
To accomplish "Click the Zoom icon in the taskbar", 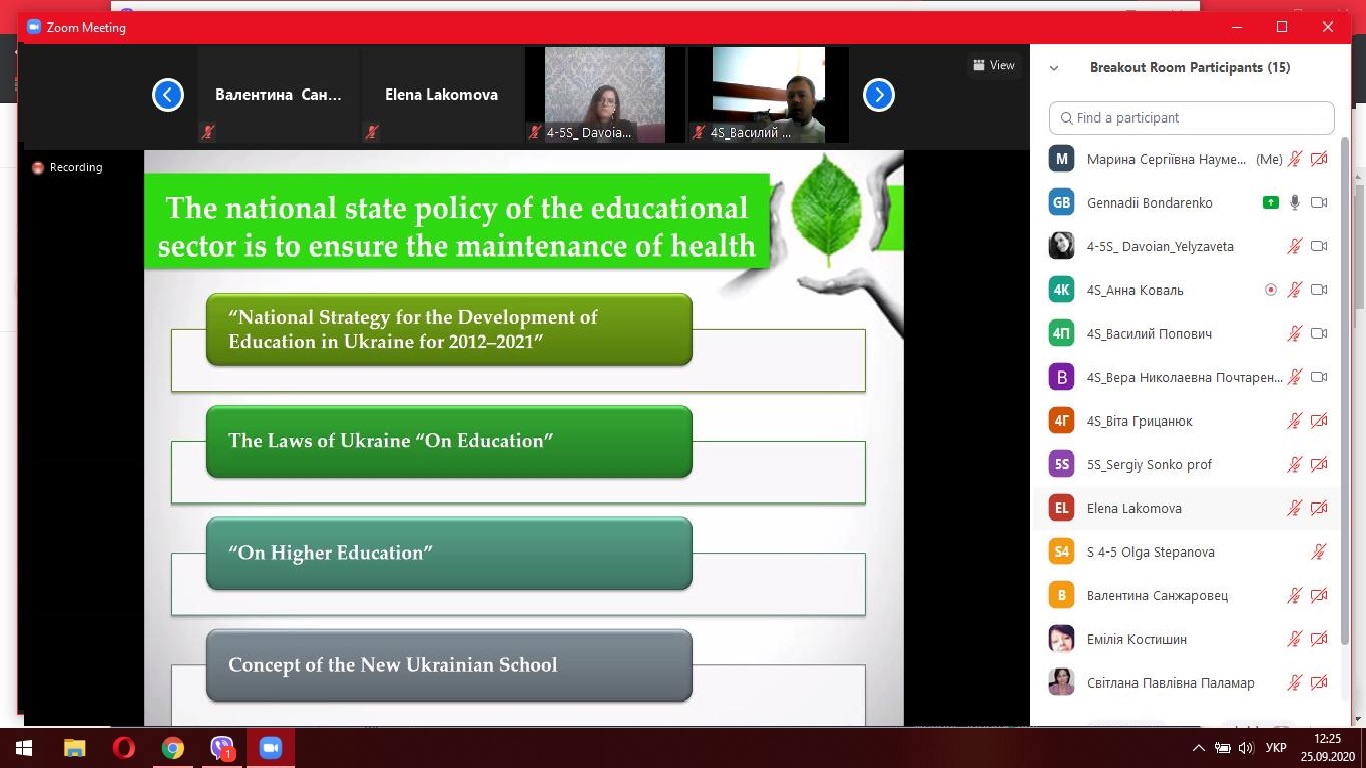I will [270, 748].
